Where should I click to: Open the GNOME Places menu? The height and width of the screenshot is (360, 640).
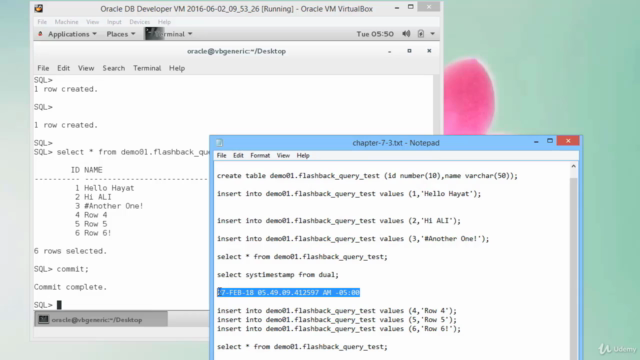121,34
